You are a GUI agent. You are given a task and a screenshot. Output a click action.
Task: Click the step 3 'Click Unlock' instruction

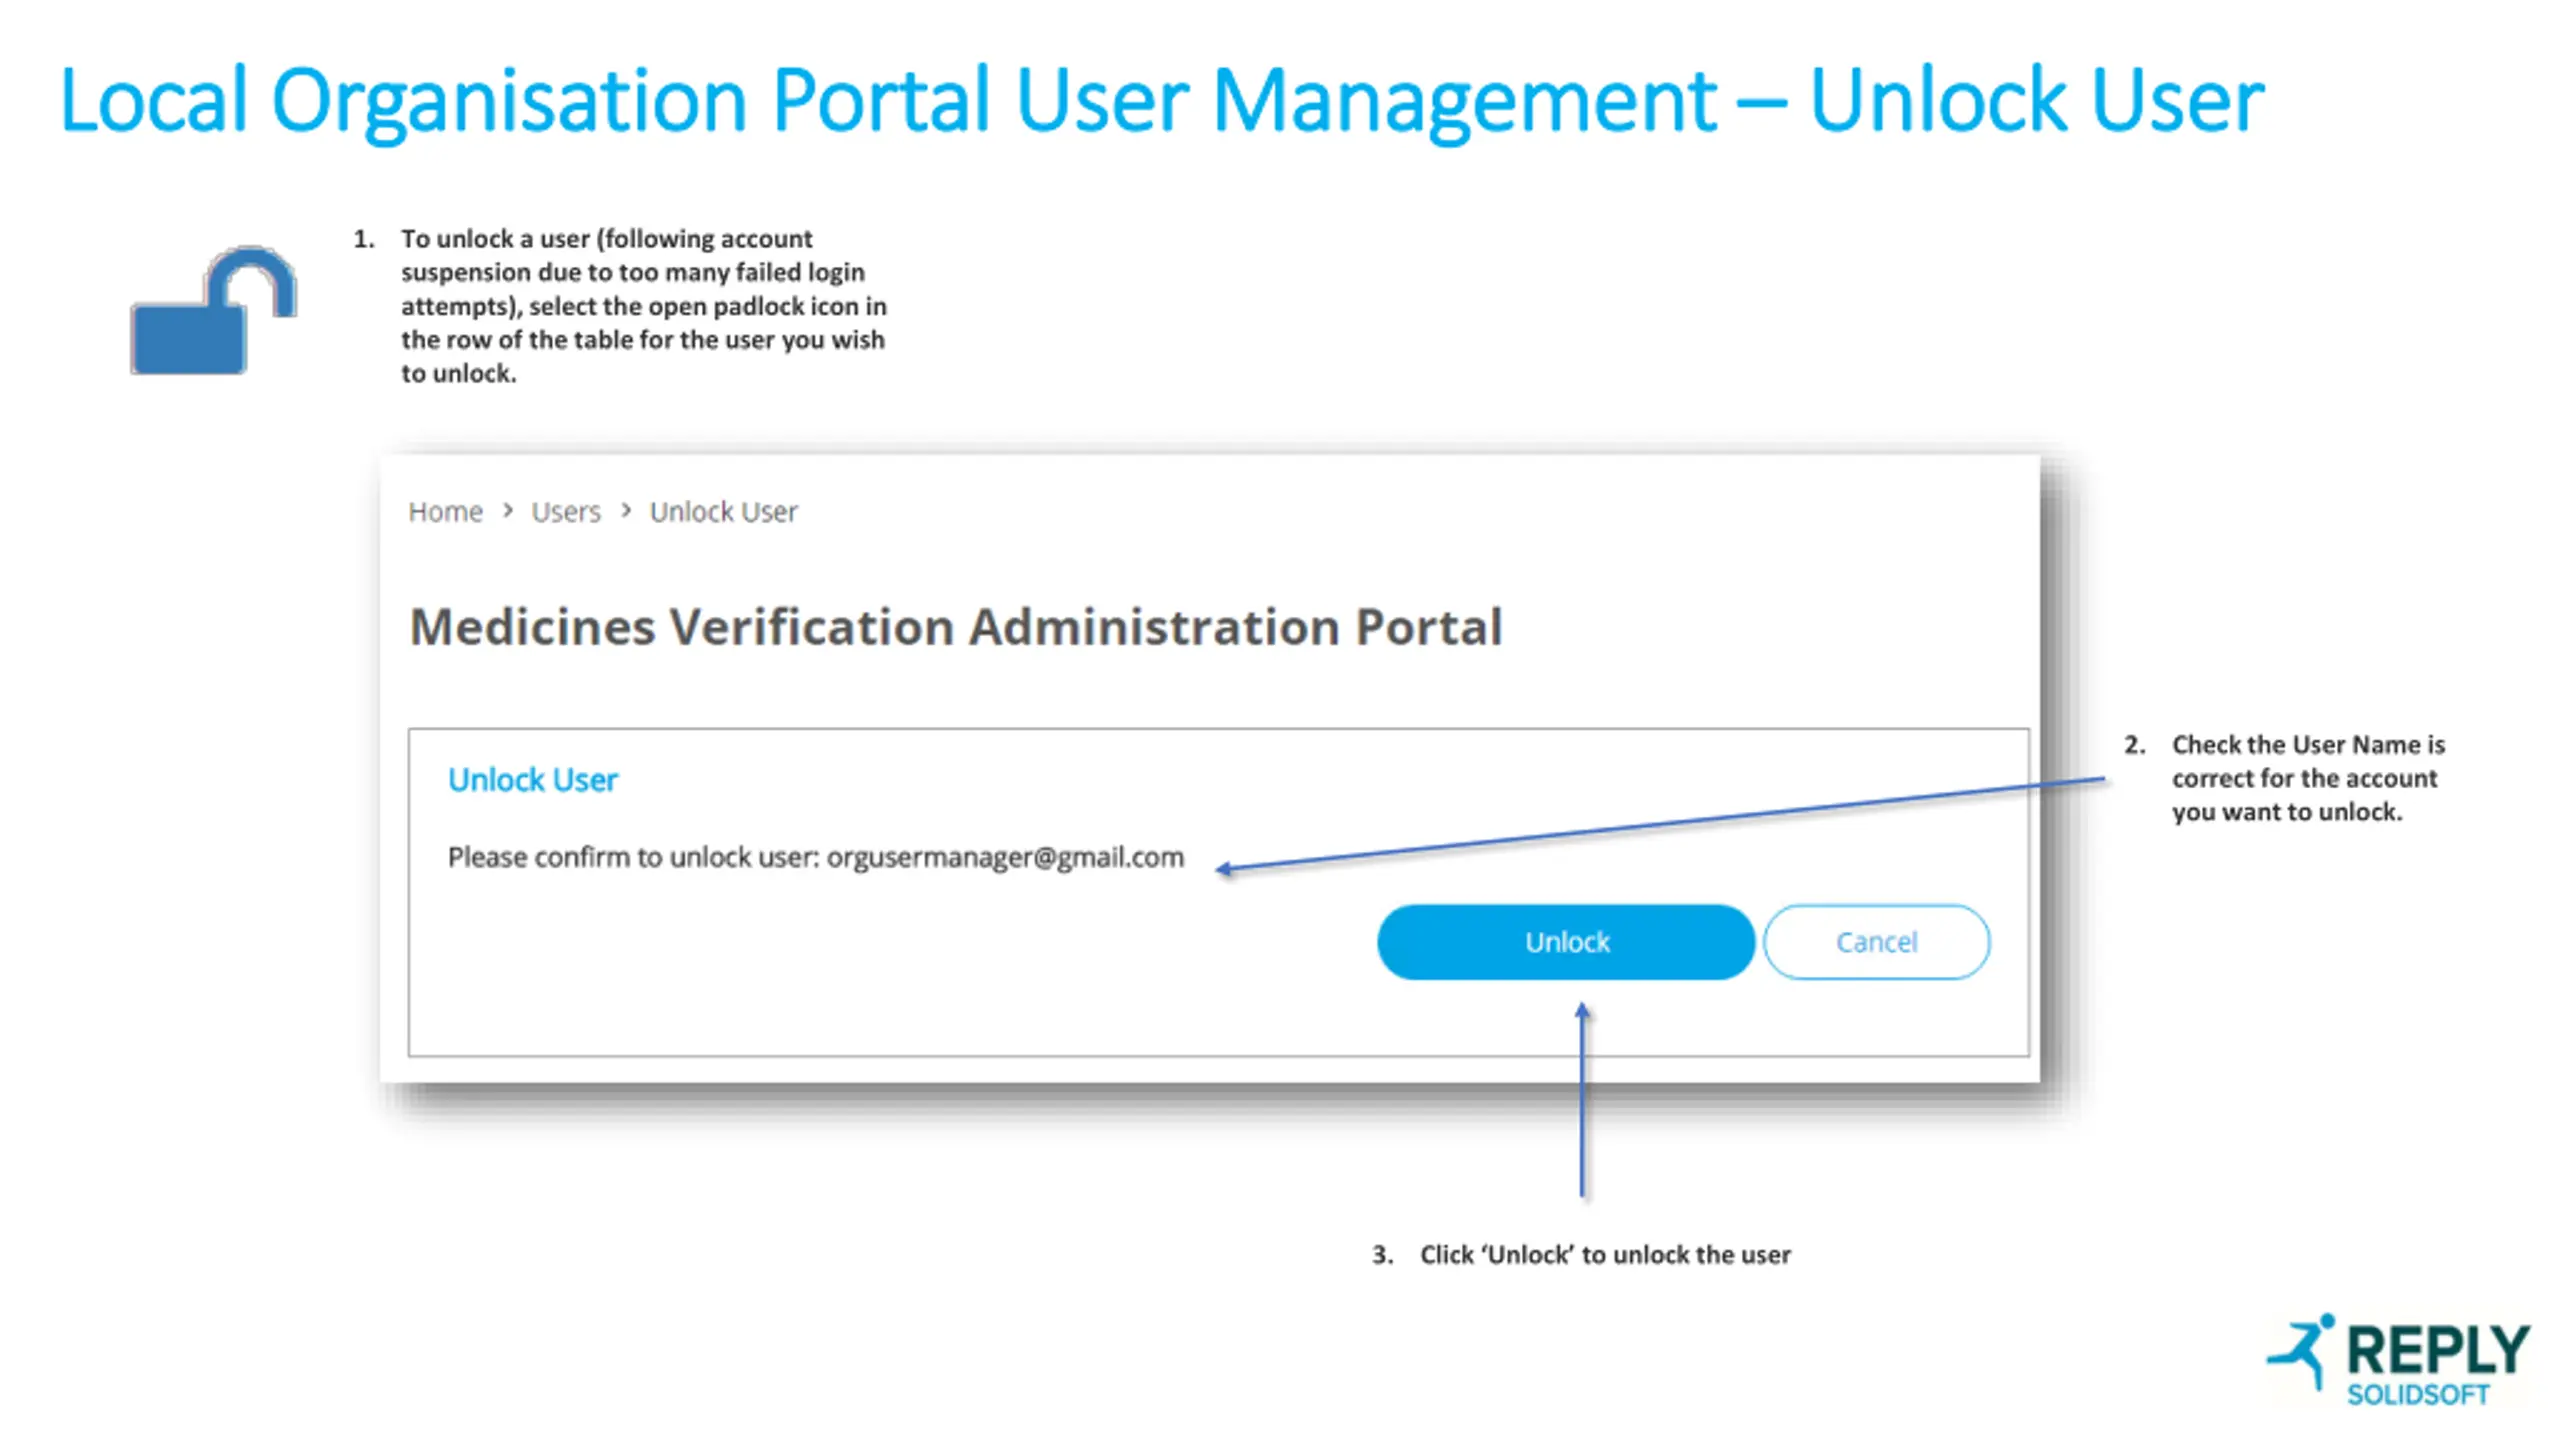(x=1604, y=1254)
